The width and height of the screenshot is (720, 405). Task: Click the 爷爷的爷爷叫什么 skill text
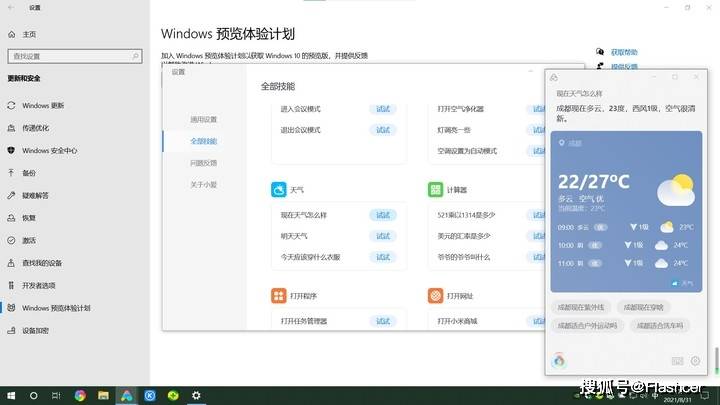coord(464,257)
